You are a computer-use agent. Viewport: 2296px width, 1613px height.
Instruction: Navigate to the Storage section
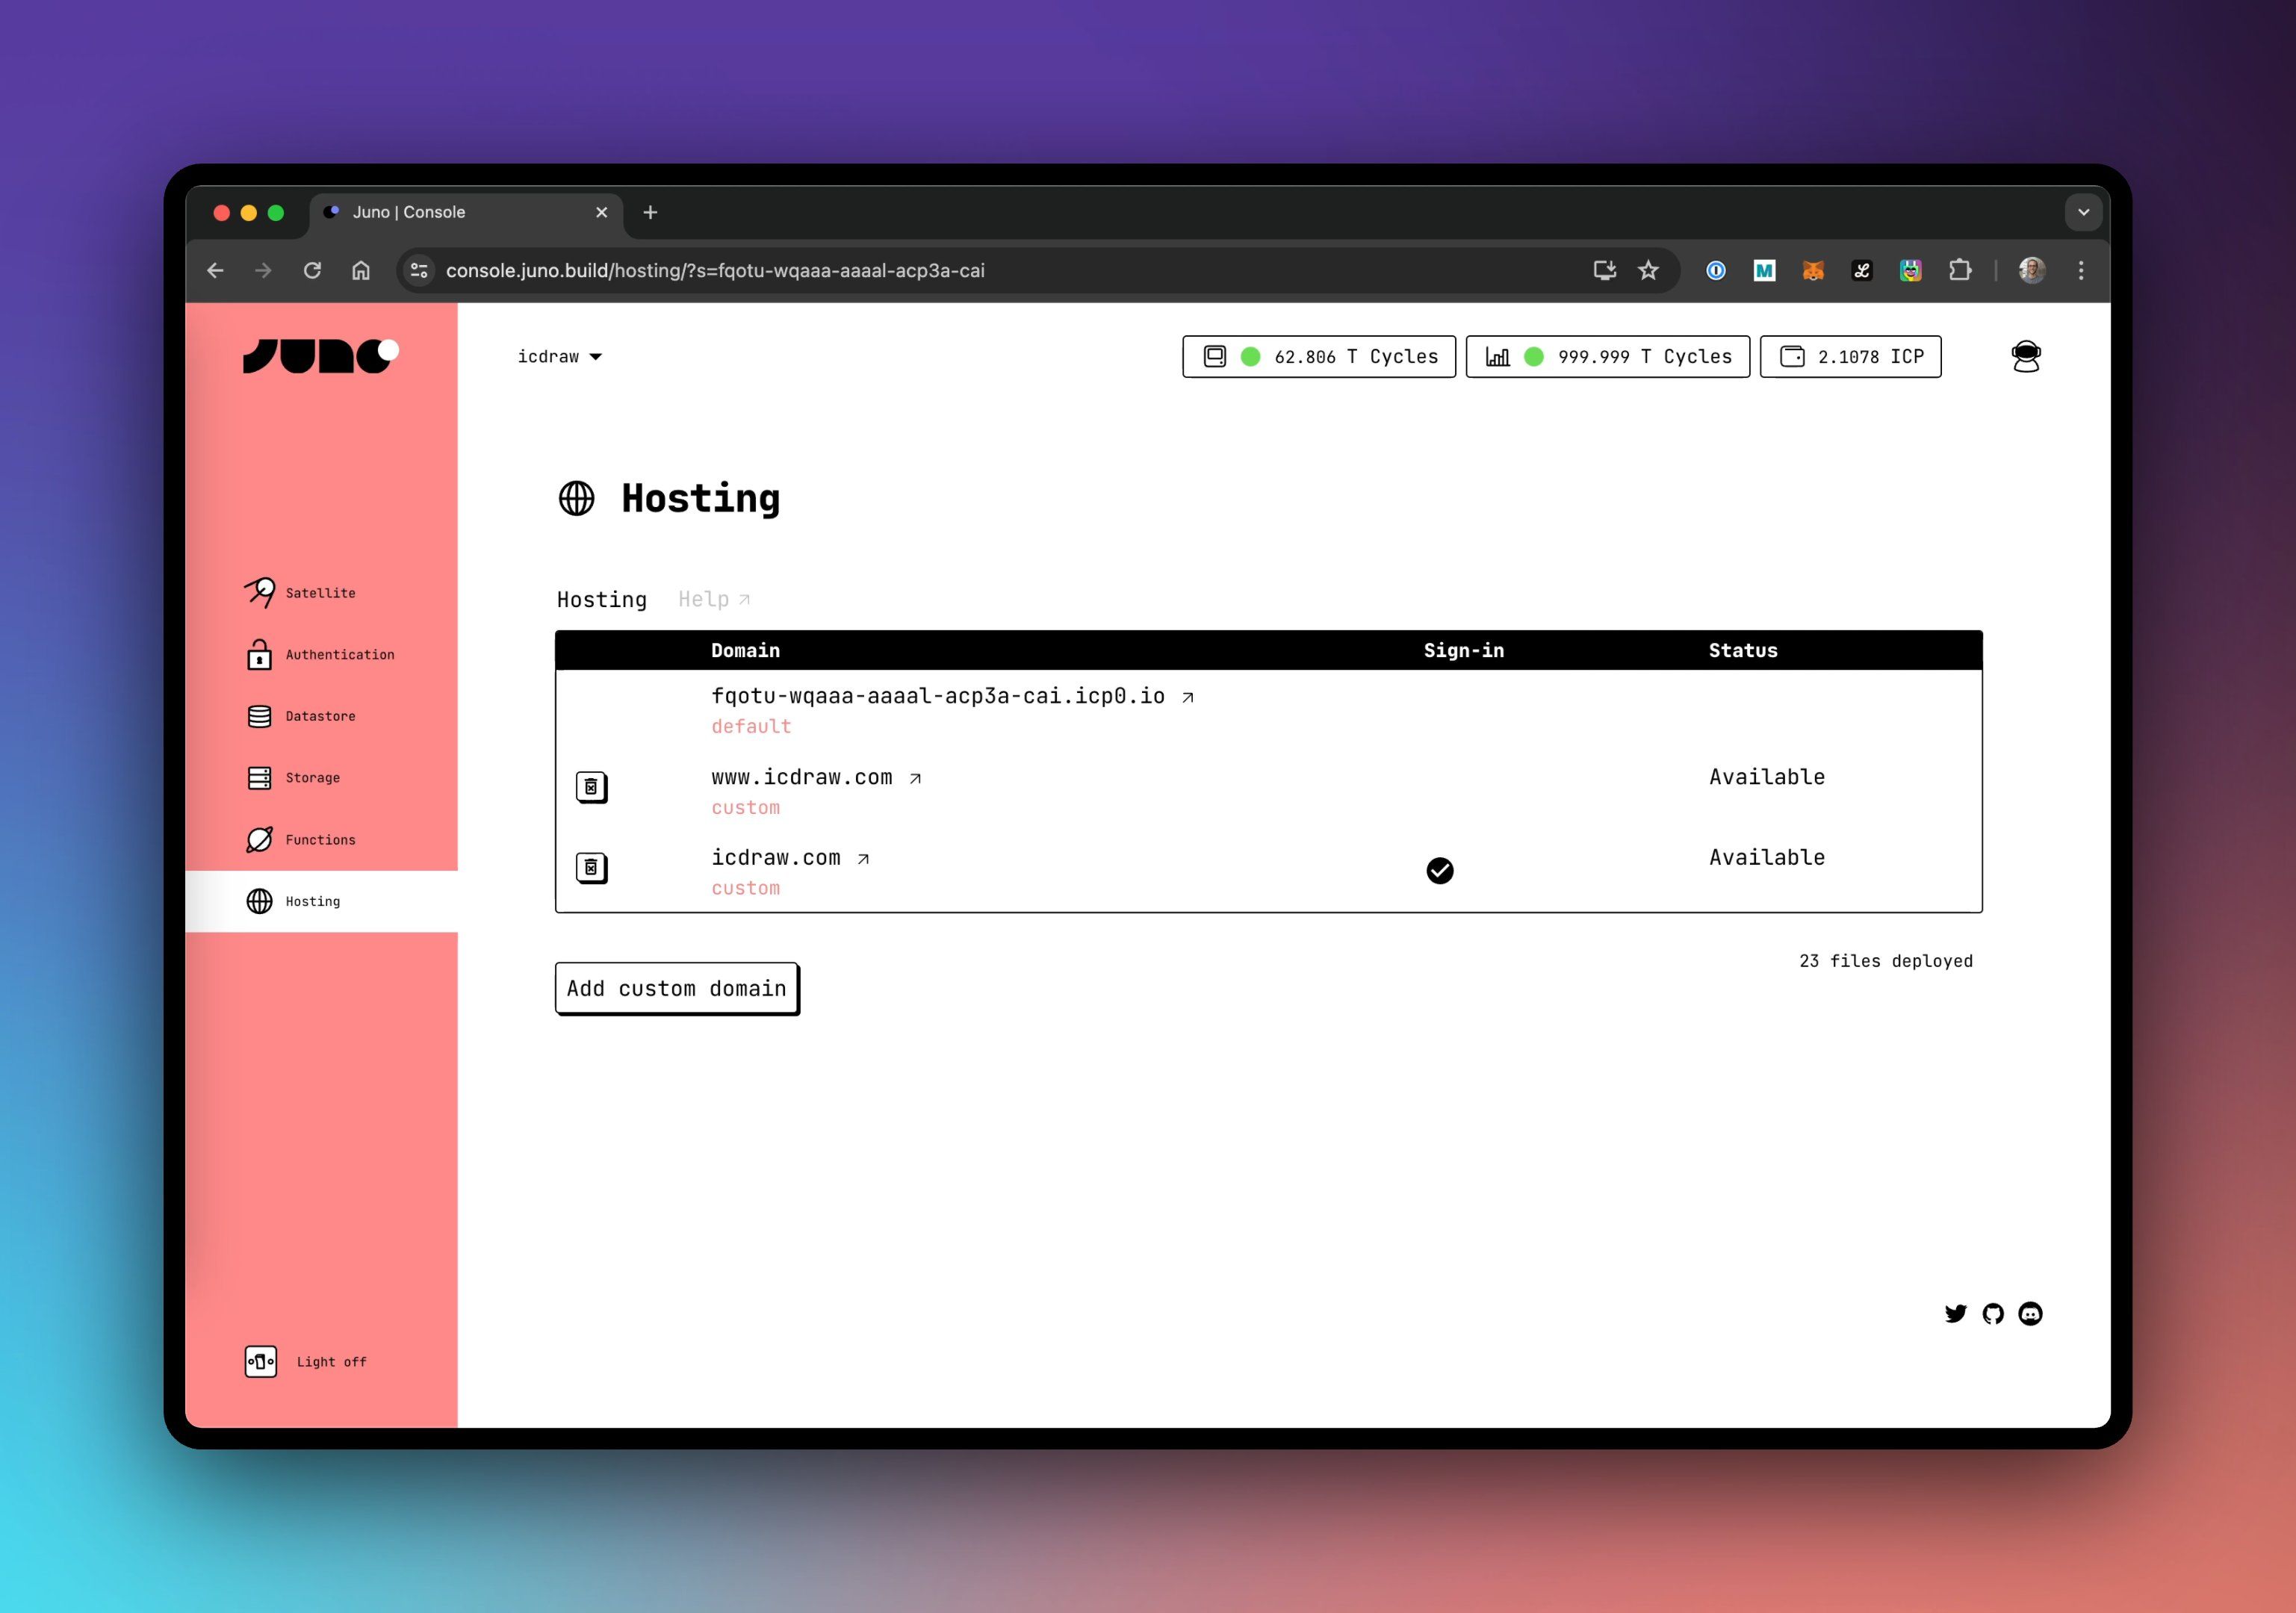pyautogui.click(x=312, y=777)
